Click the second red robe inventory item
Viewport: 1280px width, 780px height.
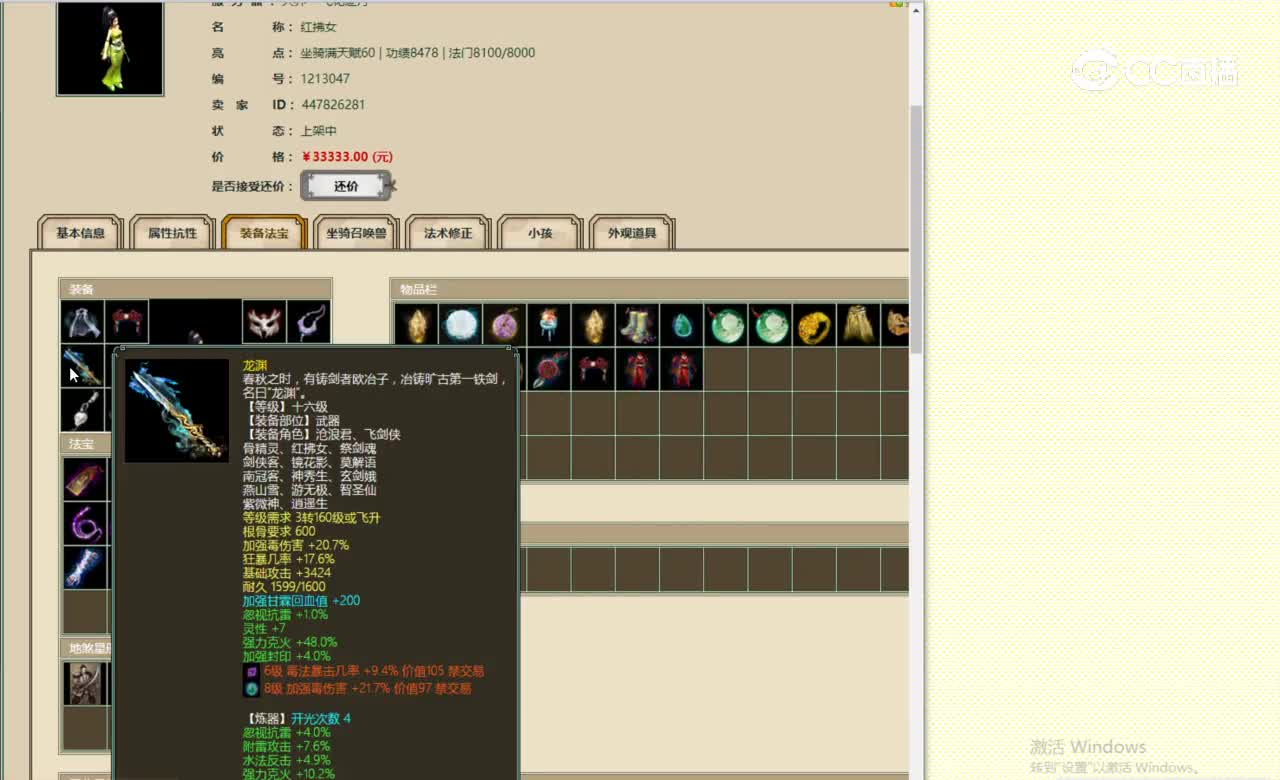(x=680, y=369)
